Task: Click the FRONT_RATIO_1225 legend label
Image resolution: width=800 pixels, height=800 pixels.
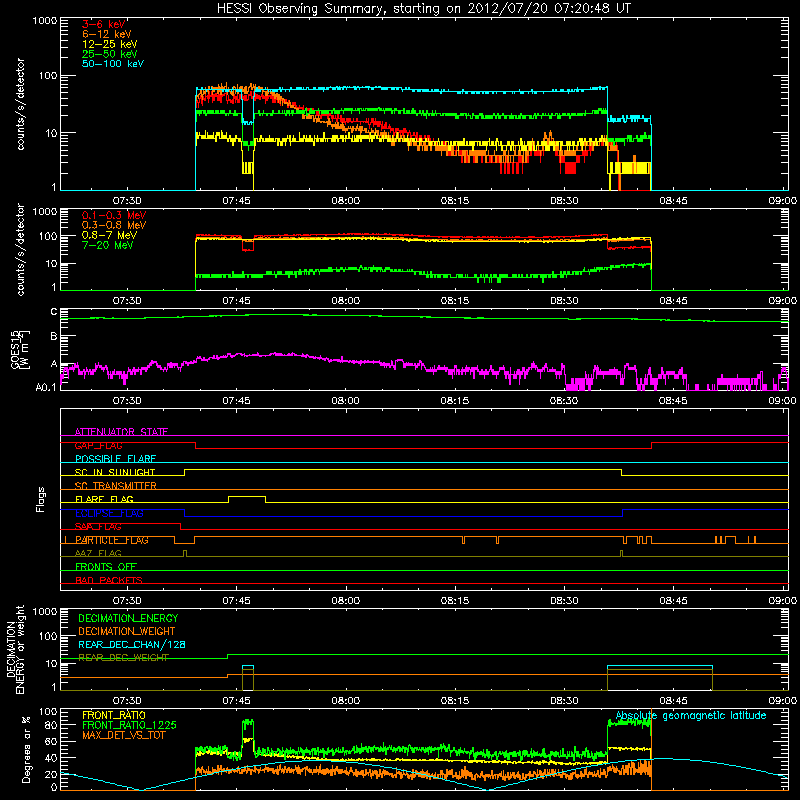Action: coord(130,725)
